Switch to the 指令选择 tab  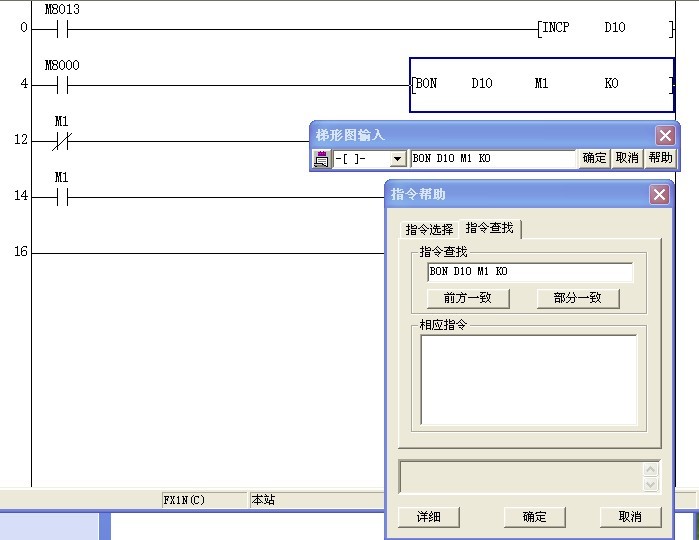click(428, 229)
